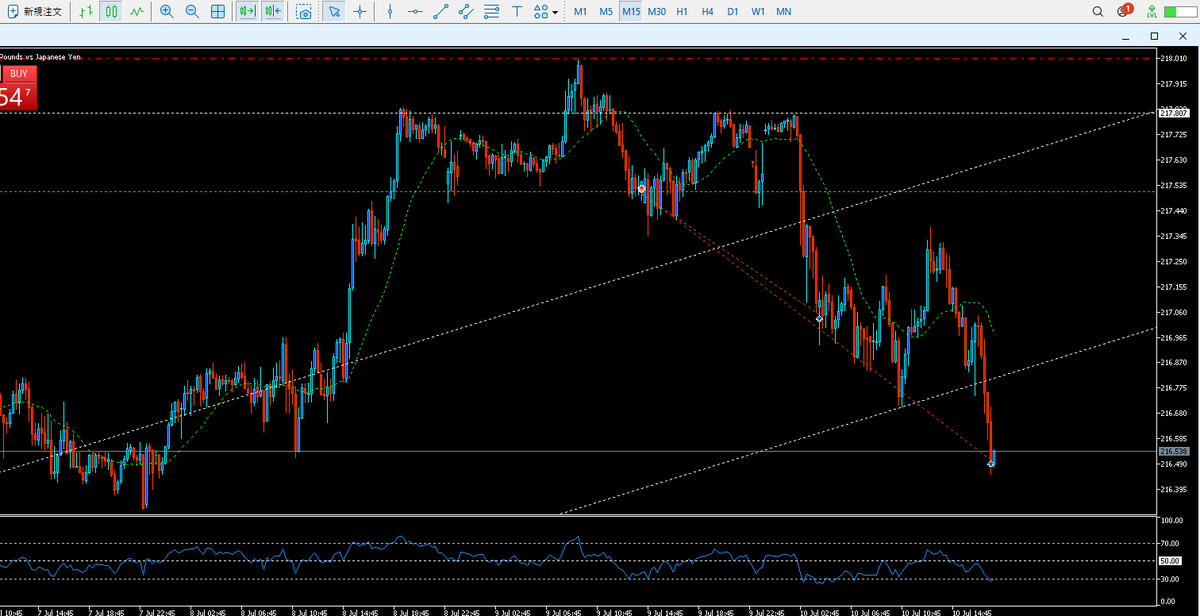Image resolution: width=1200 pixels, height=616 pixels.
Task: Open the shapes objects dropdown
Action: click(546, 12)
